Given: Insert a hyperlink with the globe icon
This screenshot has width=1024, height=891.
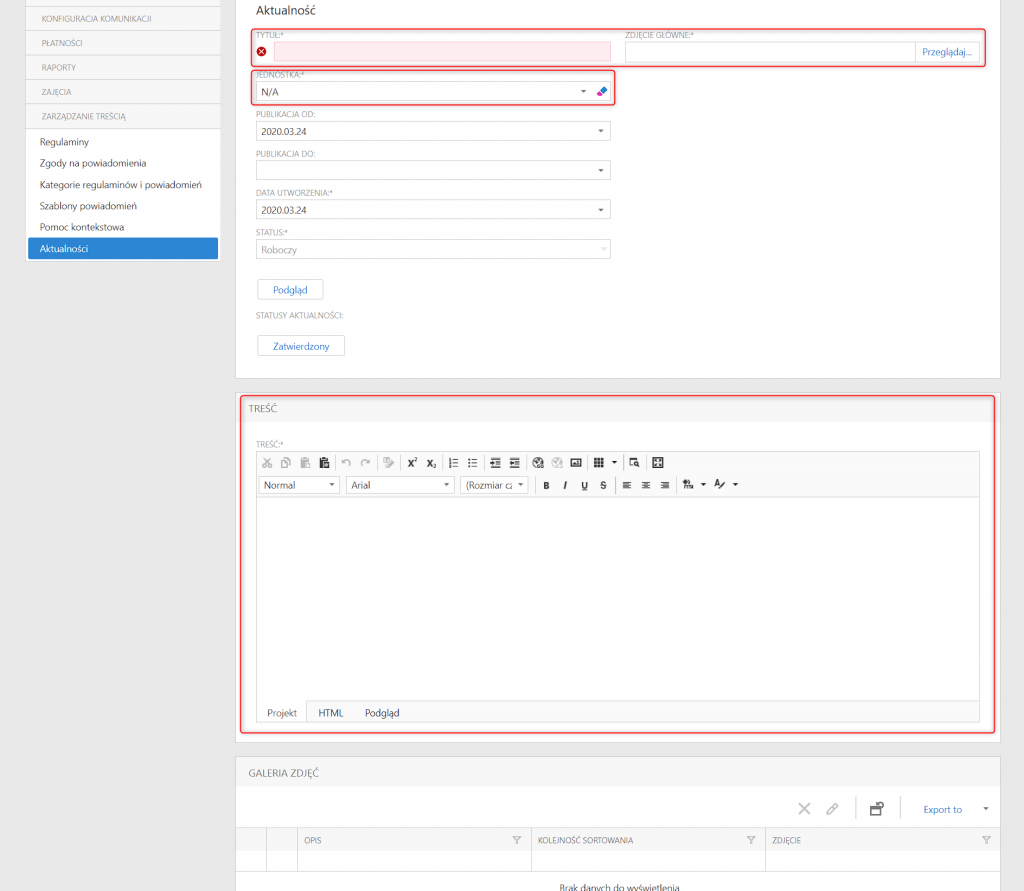Looking at the screenshot, I should [538, 463].
